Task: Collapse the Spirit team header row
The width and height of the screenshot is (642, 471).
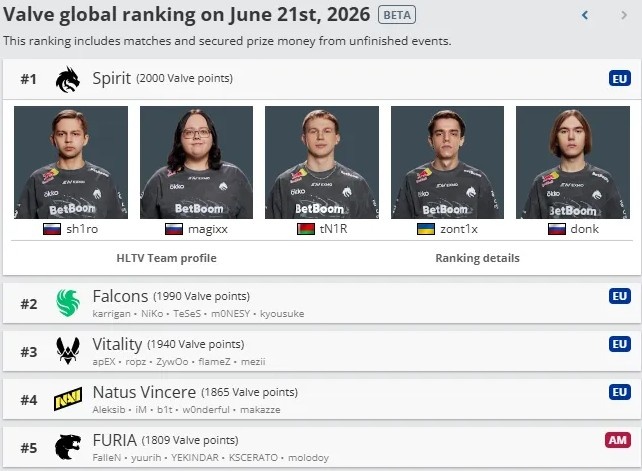Action: 322,79
